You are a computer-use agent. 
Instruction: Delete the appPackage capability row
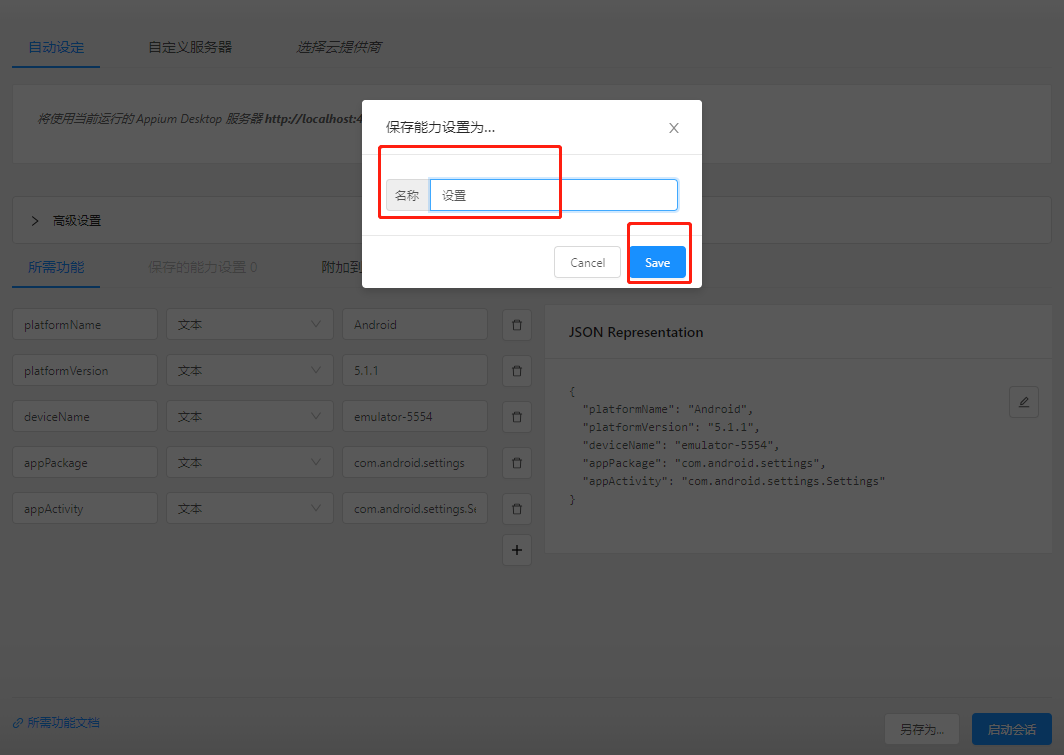(516, 463)
